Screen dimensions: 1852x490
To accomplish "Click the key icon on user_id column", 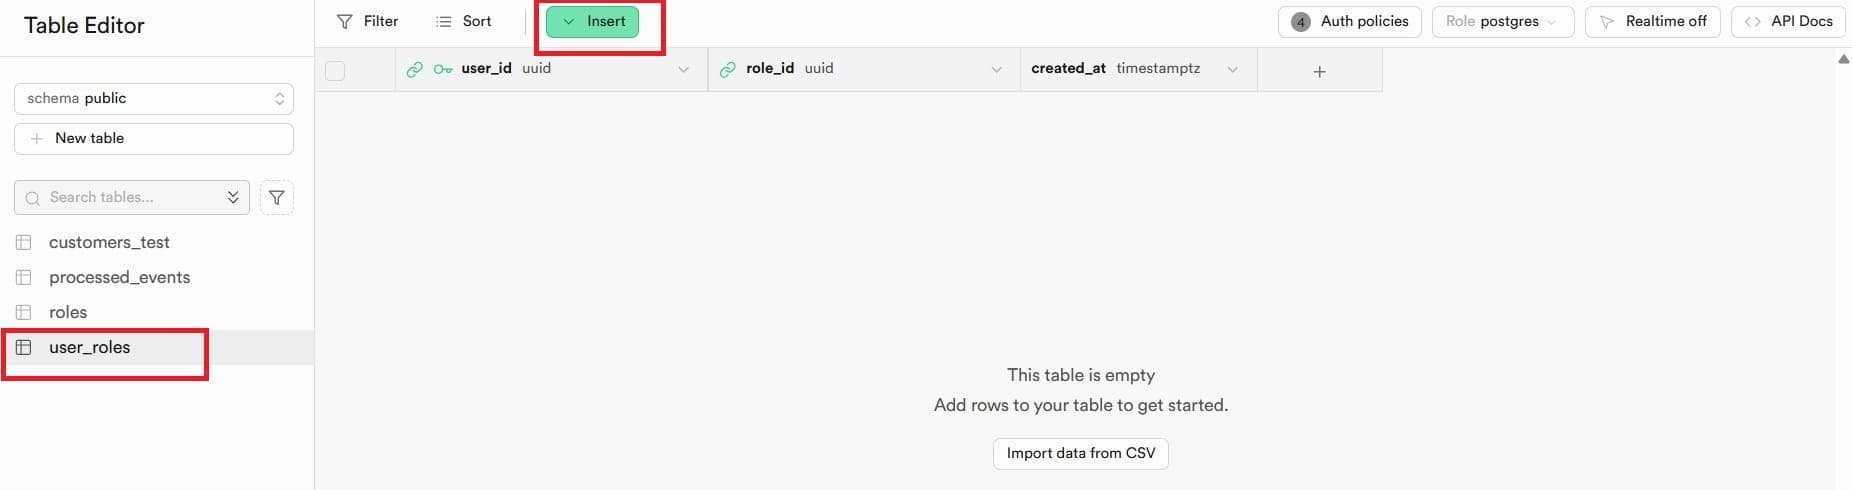I will (x=443, y=69).
